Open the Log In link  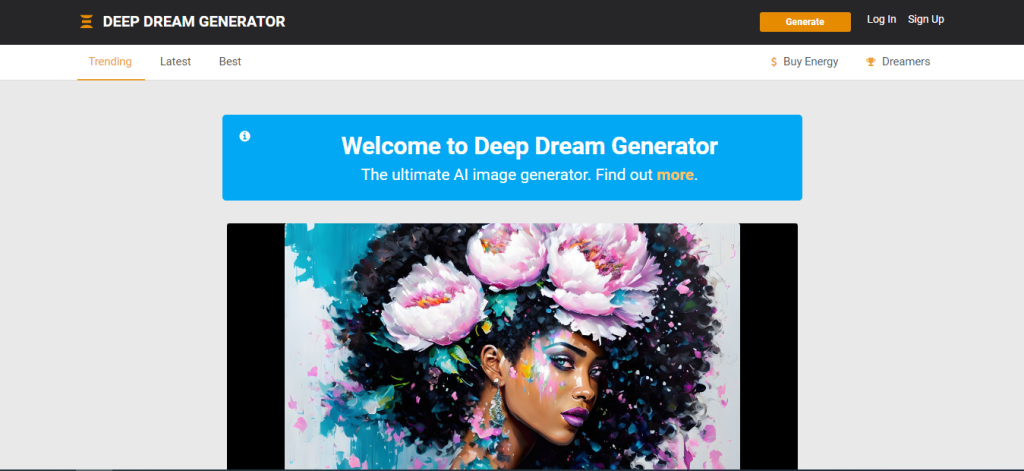click(x=881, y=20)
